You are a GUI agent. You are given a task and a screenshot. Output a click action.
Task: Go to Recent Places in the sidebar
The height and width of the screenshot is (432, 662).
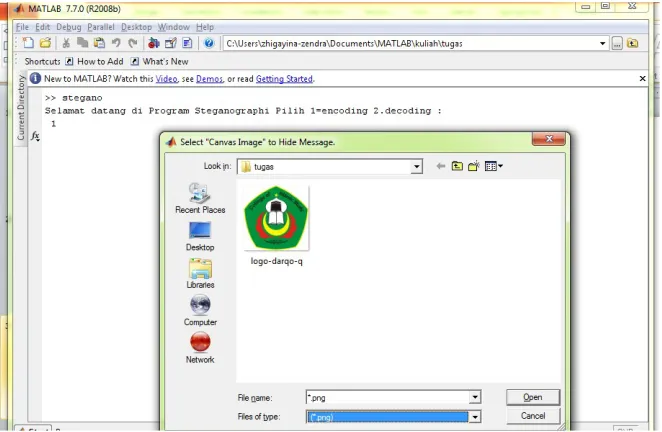pos(200,198)
